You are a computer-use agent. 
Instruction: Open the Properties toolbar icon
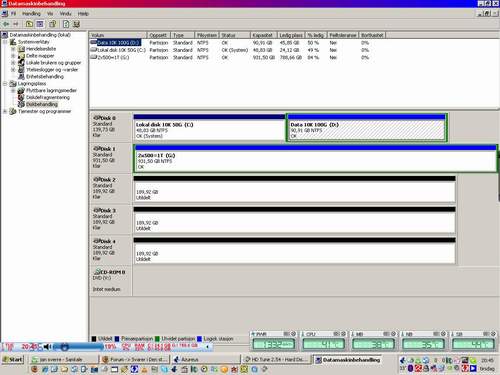(x=53, y=24)
